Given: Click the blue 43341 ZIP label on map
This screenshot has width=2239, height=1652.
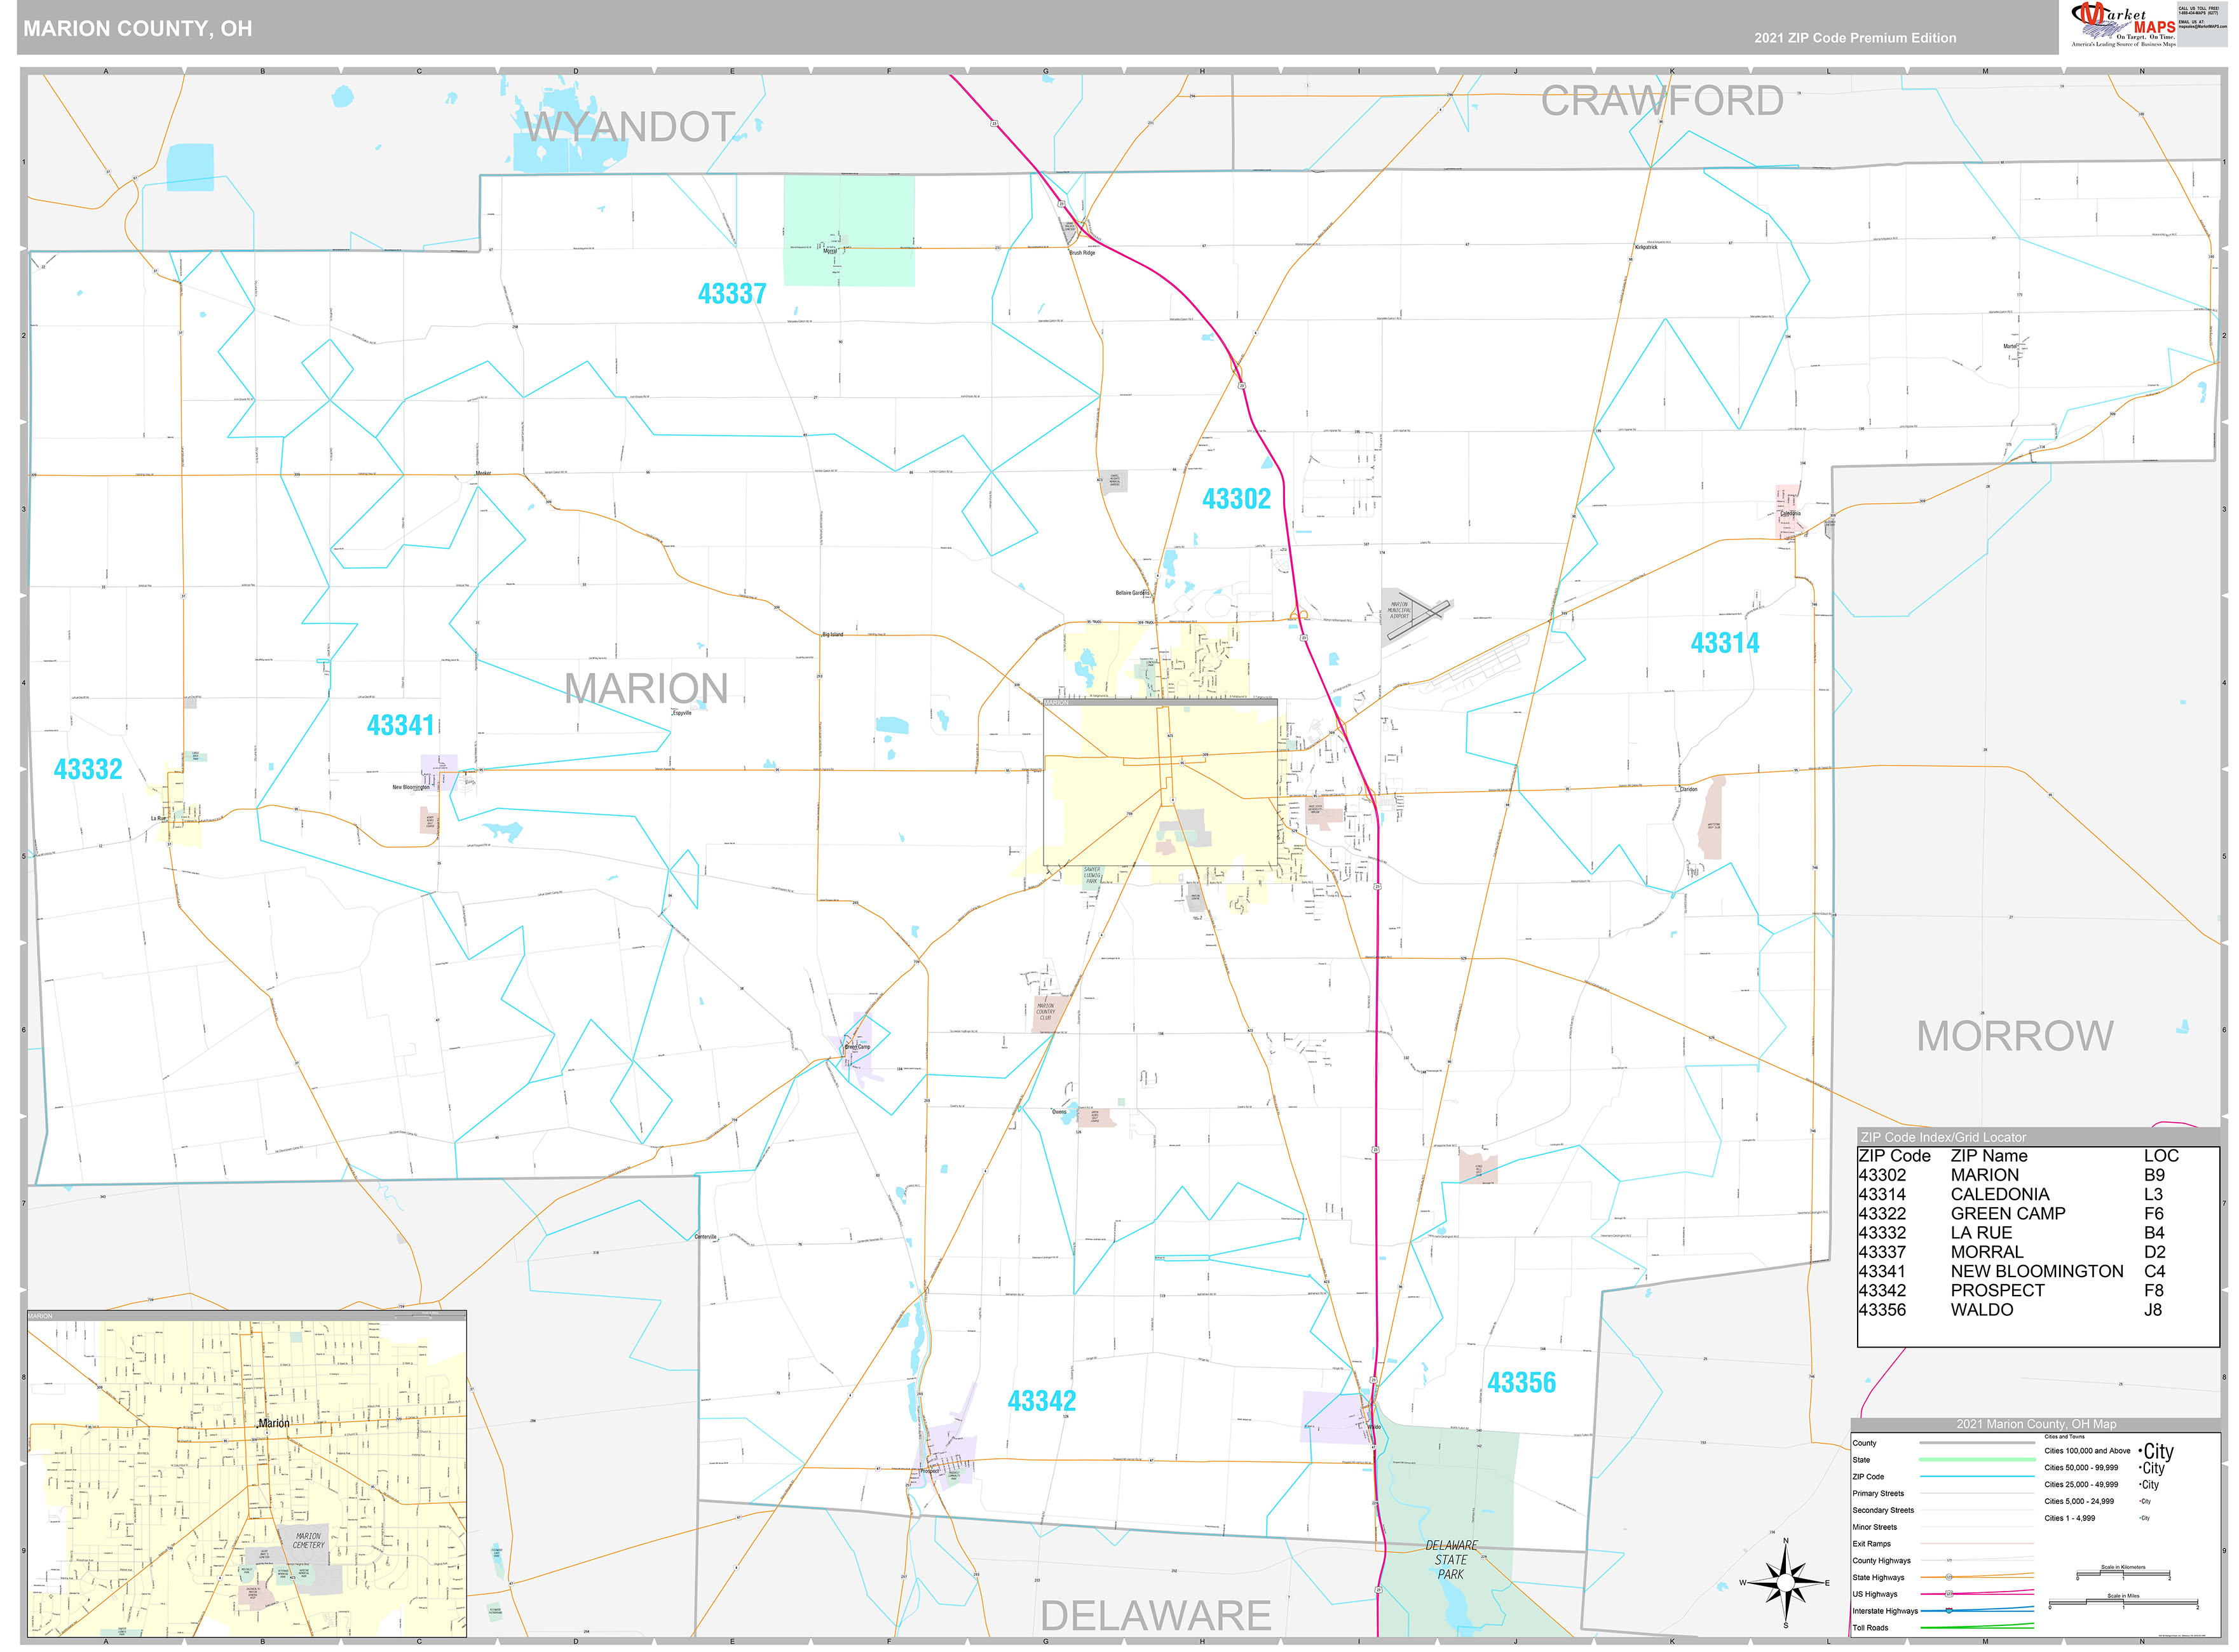Looking at the screenshot, I should coord(401,725).
